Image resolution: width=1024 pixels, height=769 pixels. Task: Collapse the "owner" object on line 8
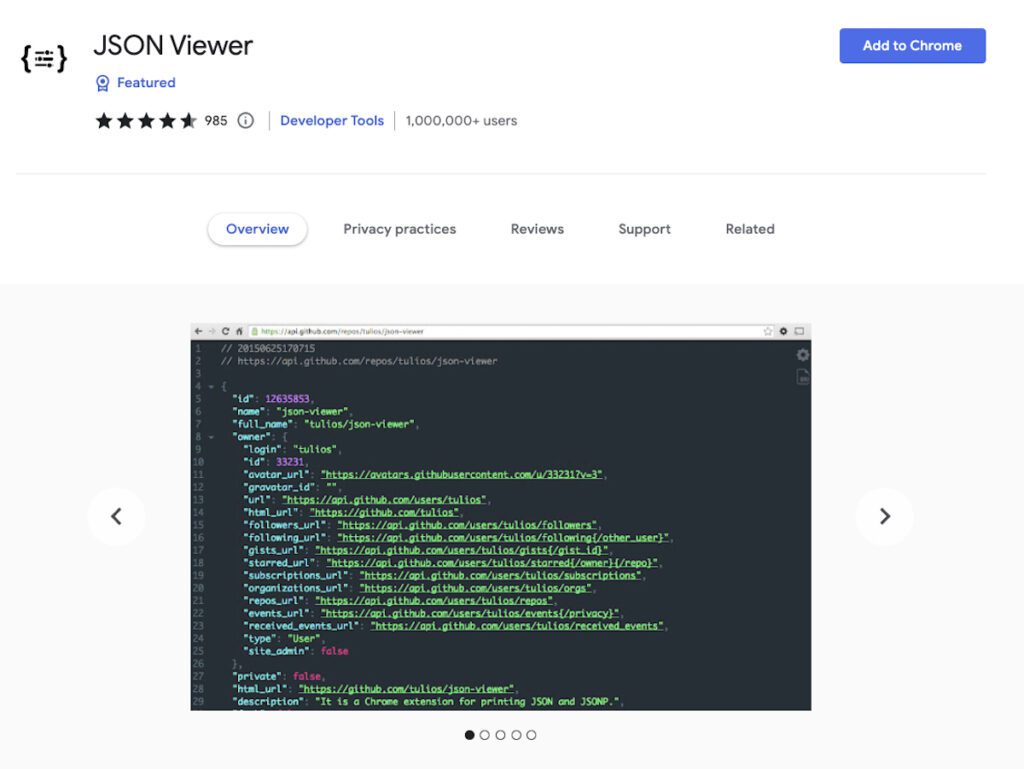(x=211, y=437)
